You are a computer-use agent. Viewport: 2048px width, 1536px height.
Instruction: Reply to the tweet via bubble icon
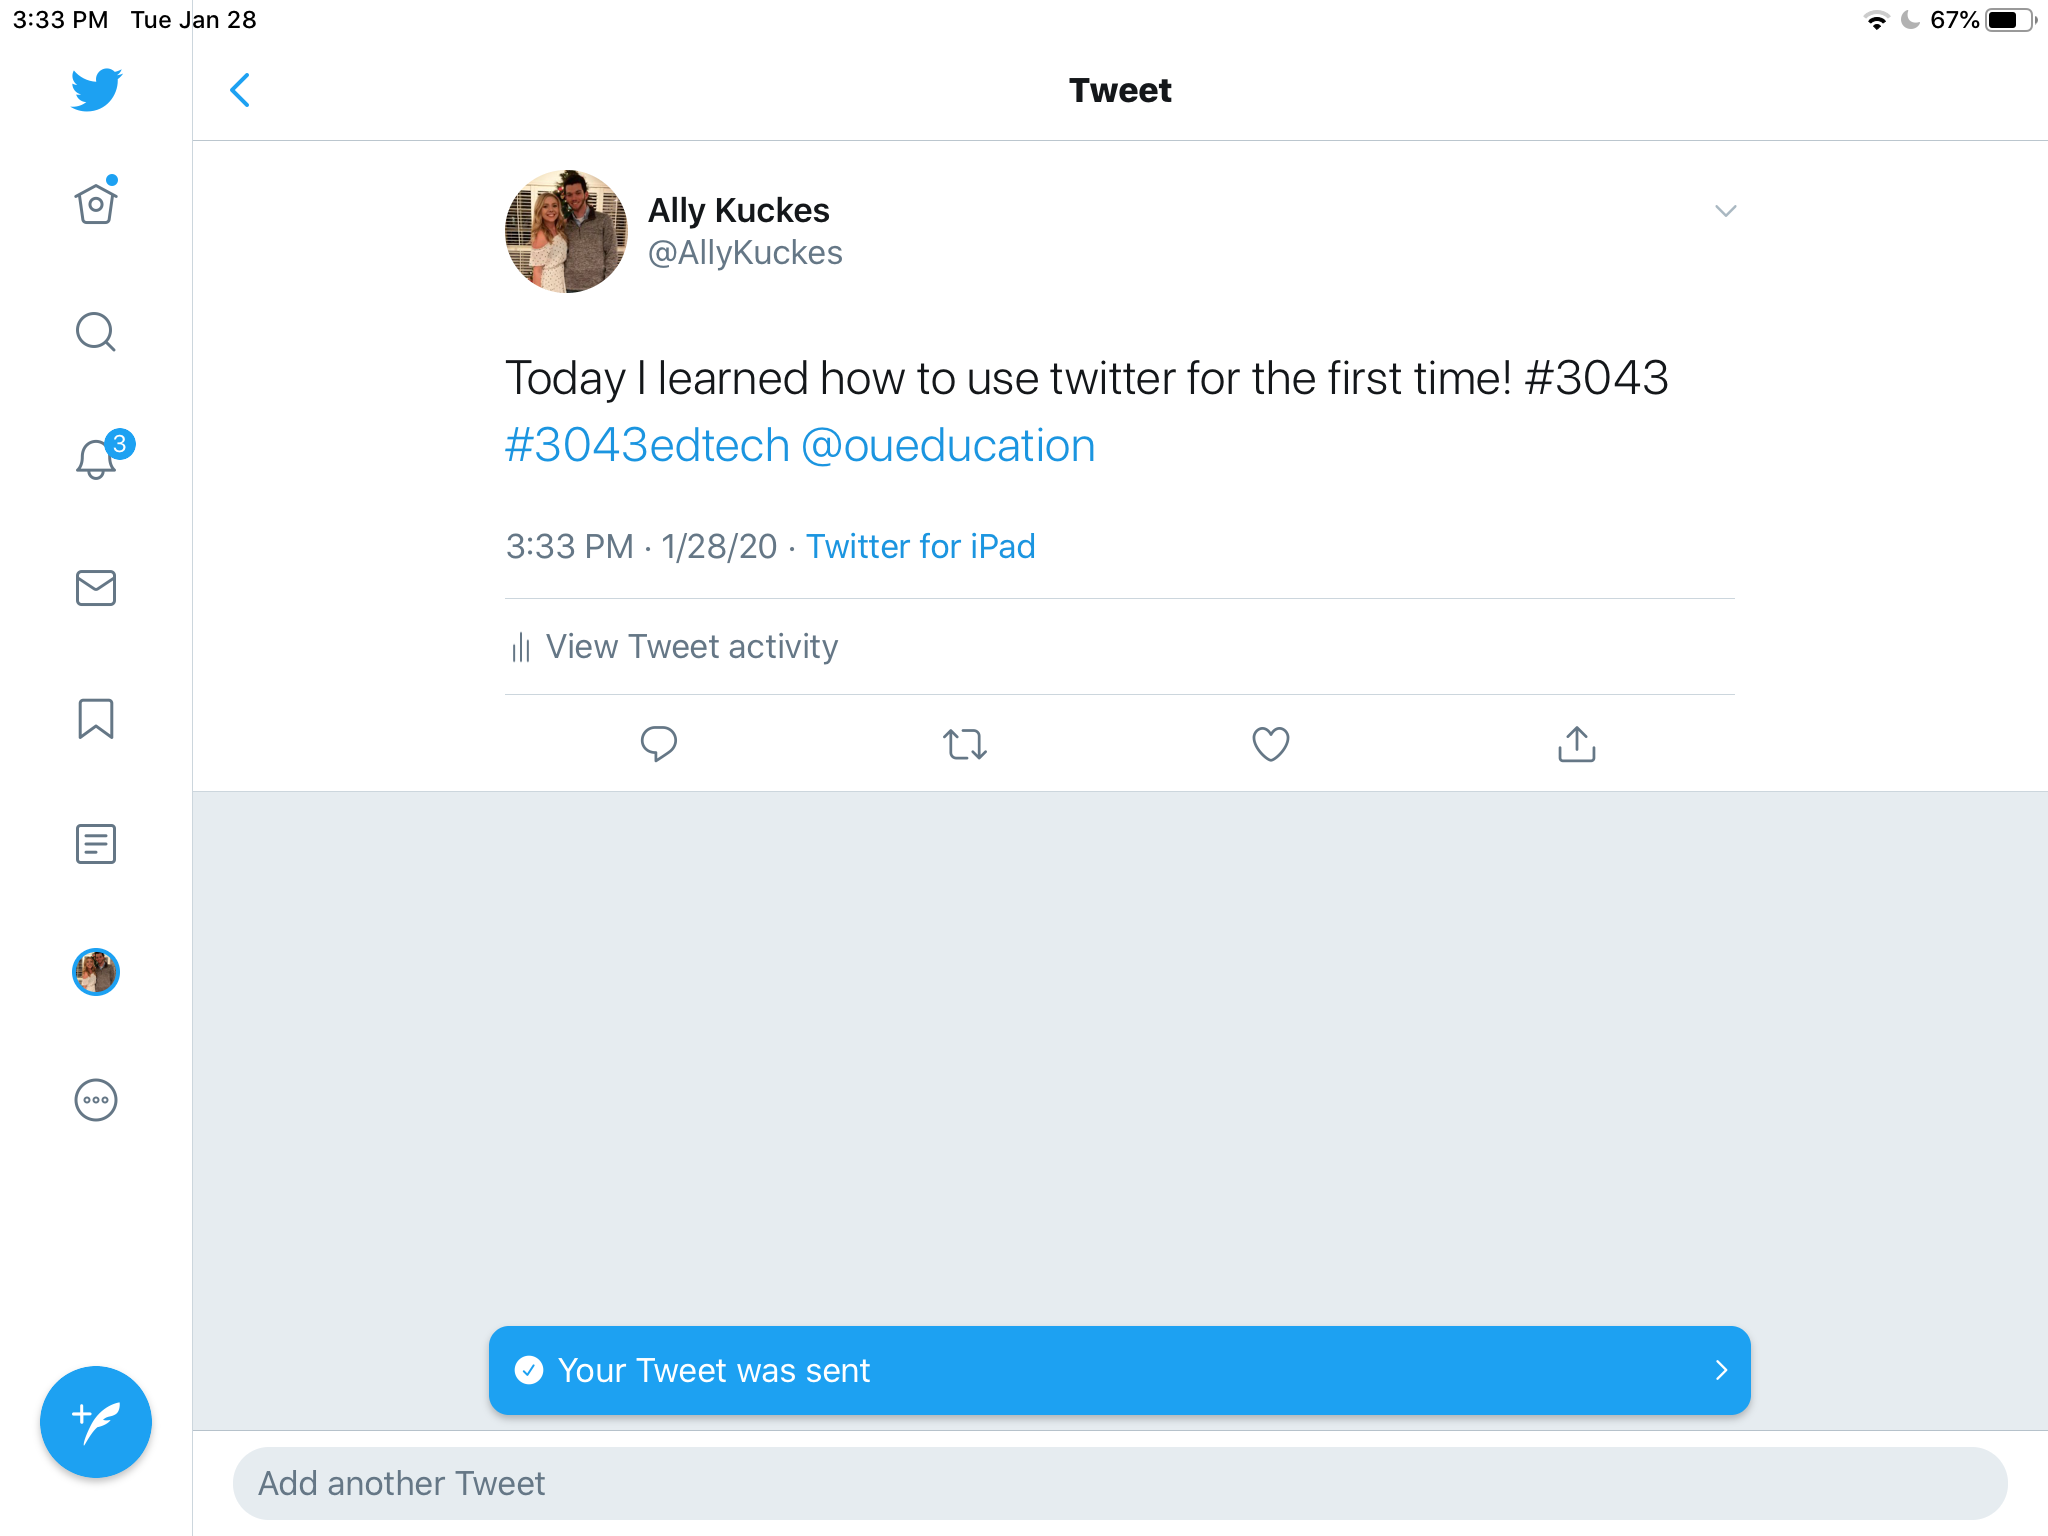click(659, 744)
